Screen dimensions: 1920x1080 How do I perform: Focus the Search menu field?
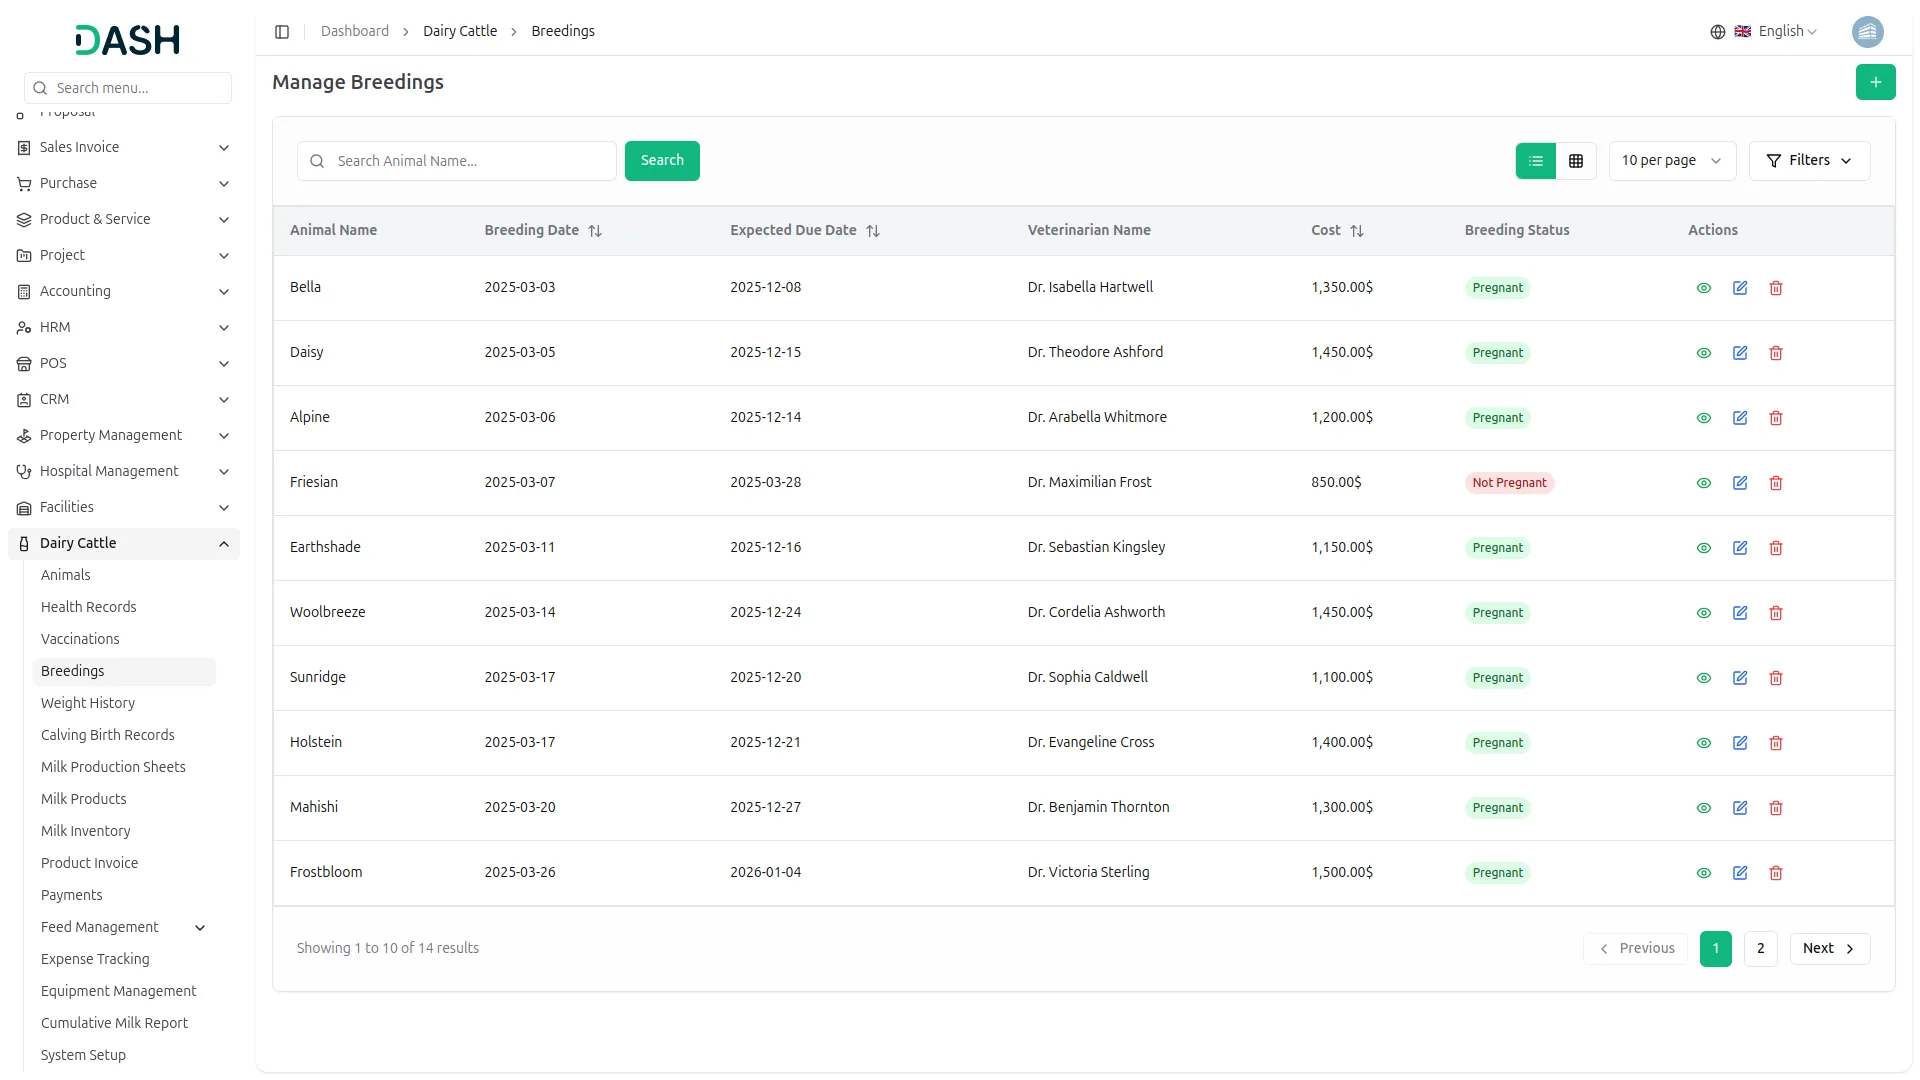127,88
